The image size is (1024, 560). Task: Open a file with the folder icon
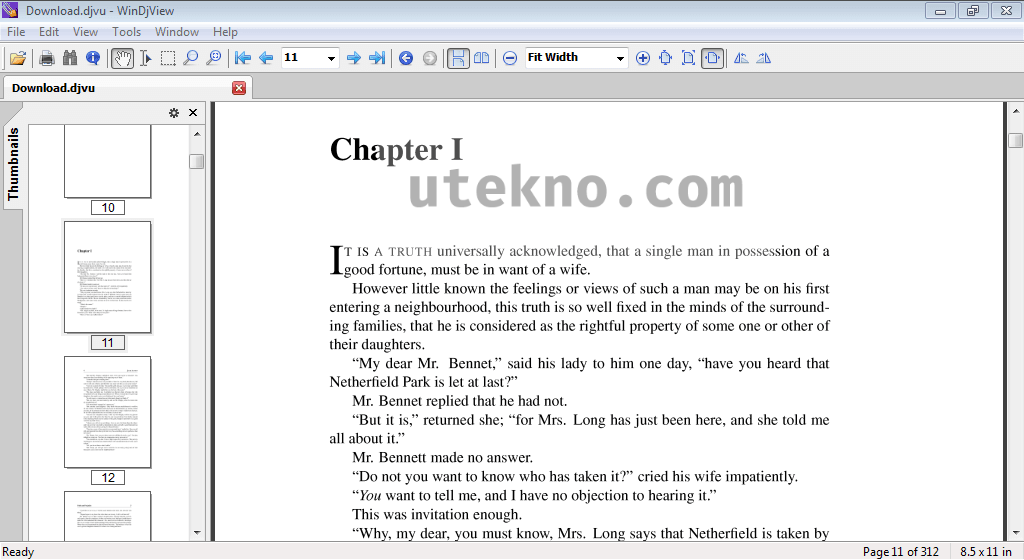pyautogui.click(x=18, y=58)
